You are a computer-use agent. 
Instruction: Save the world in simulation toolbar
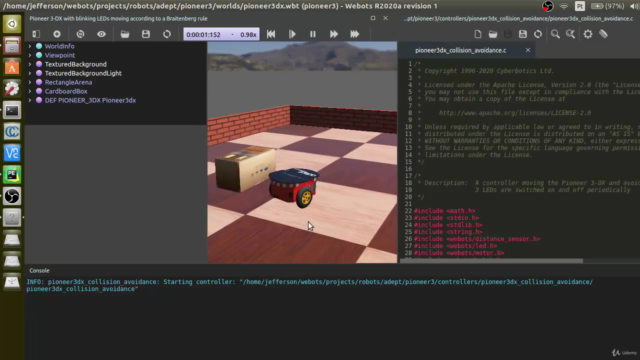146,34
